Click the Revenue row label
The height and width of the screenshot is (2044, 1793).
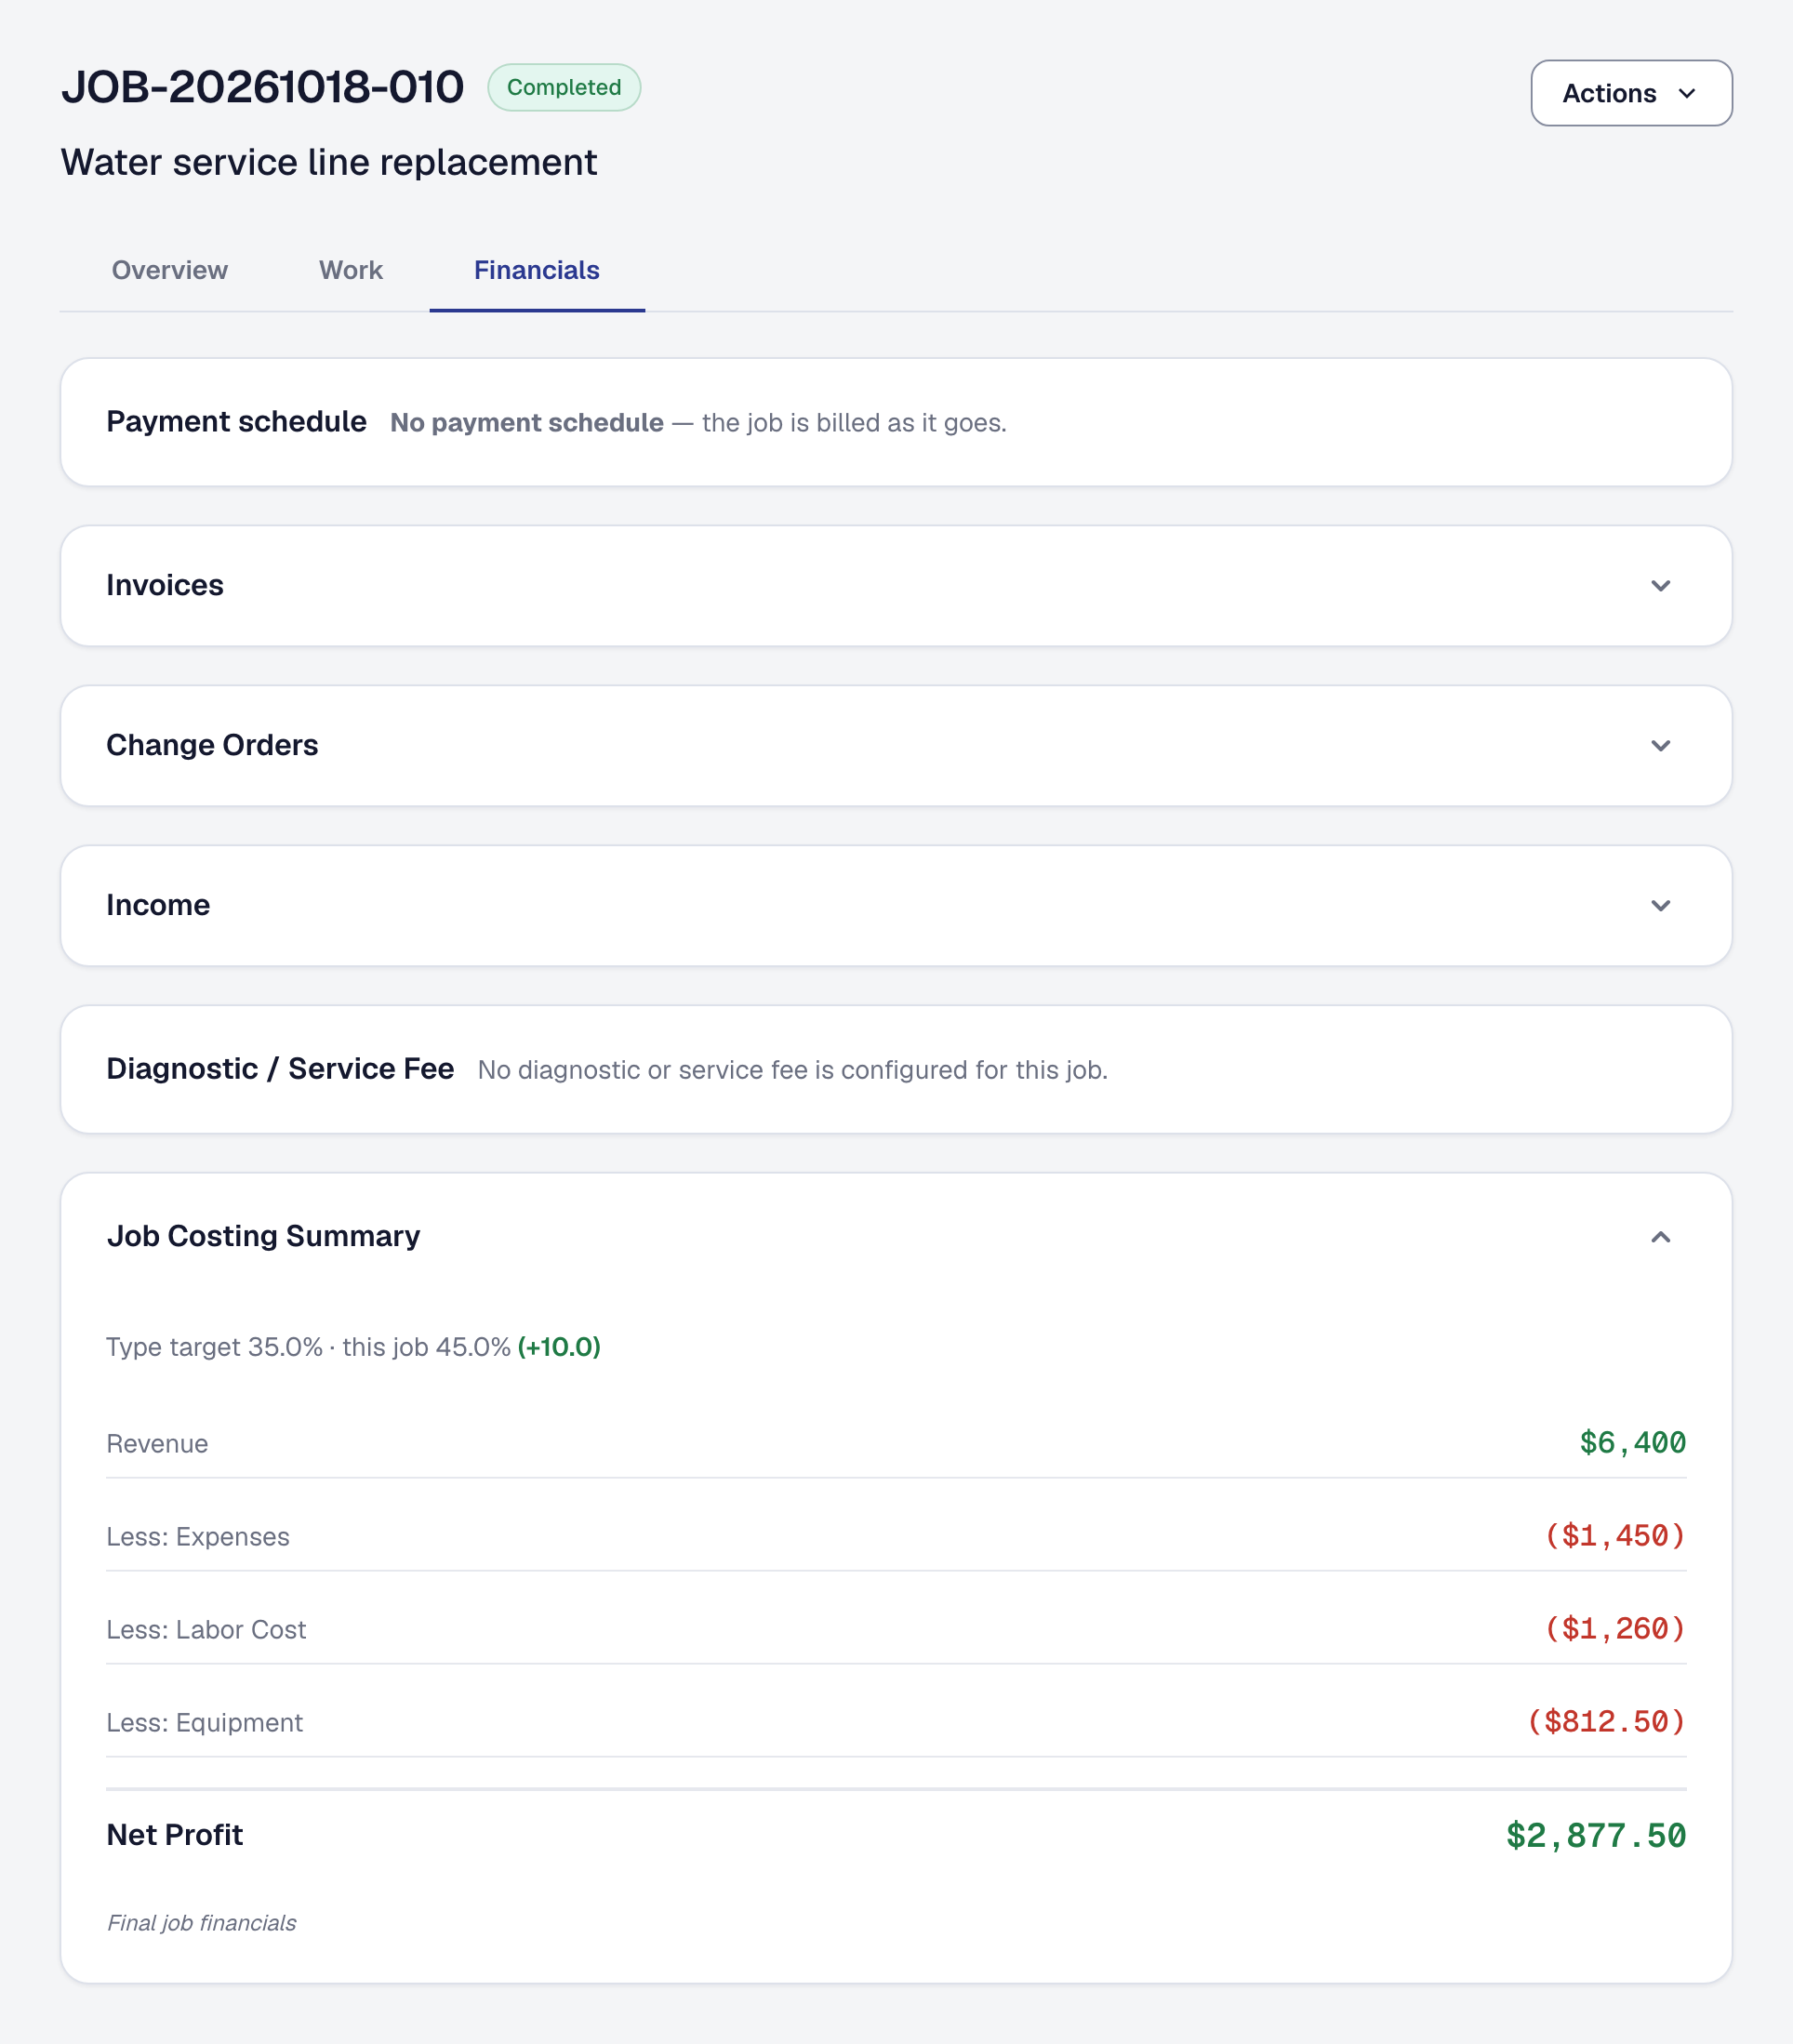point(157,1444)
